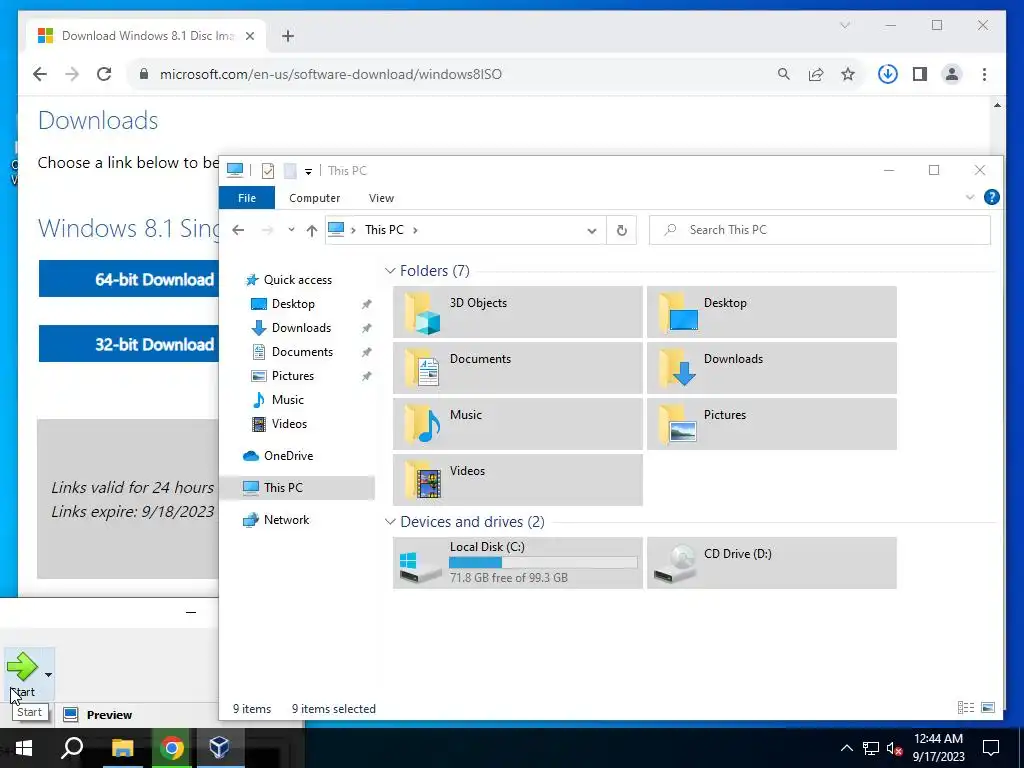Close the Download Windows 8.1 tab
This screenshot has width=1024, height=768.
[249, 36]
